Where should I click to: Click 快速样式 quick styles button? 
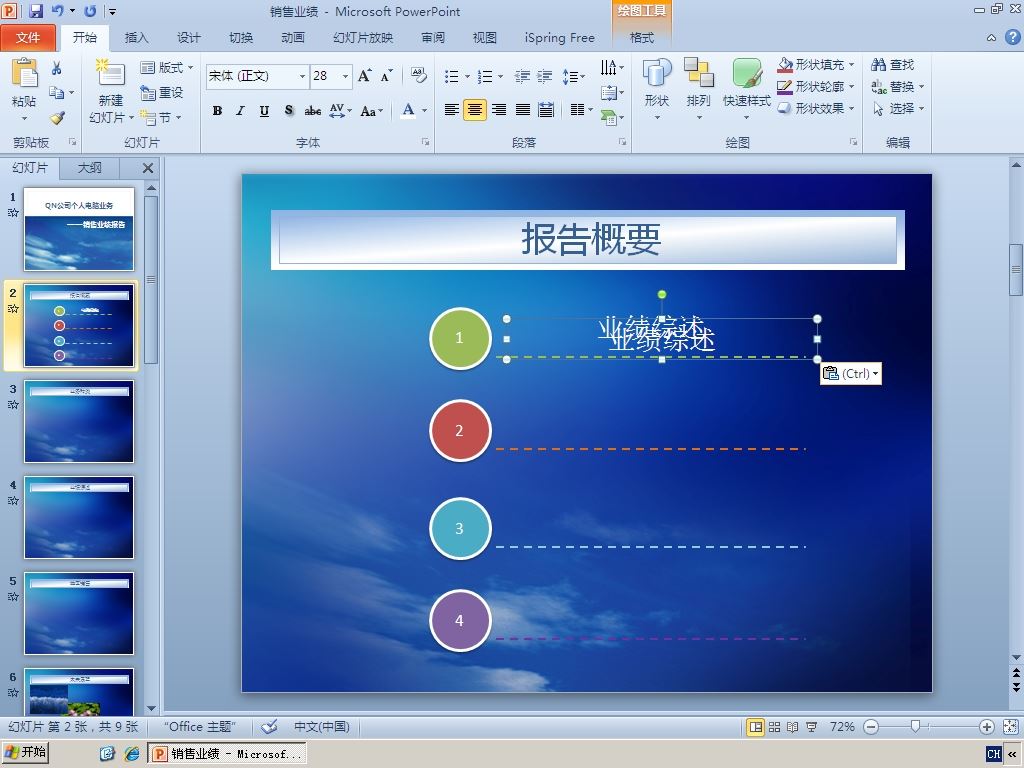(747, 88)
